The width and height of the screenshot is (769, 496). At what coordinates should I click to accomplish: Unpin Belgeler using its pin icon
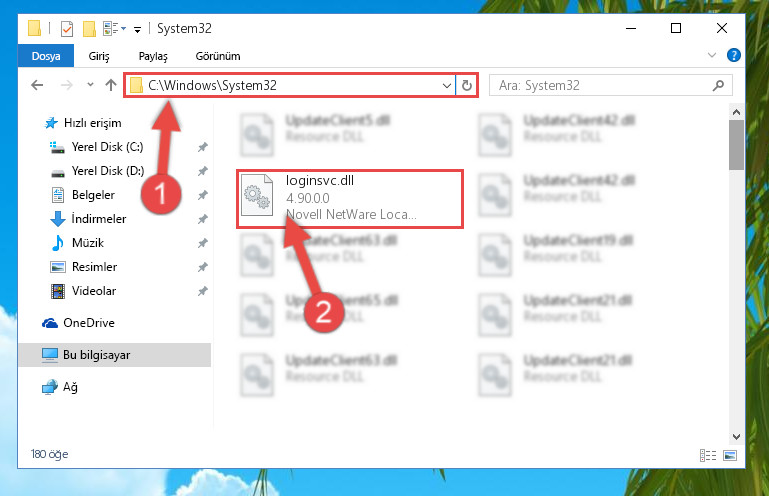click(x=202, y=195)
